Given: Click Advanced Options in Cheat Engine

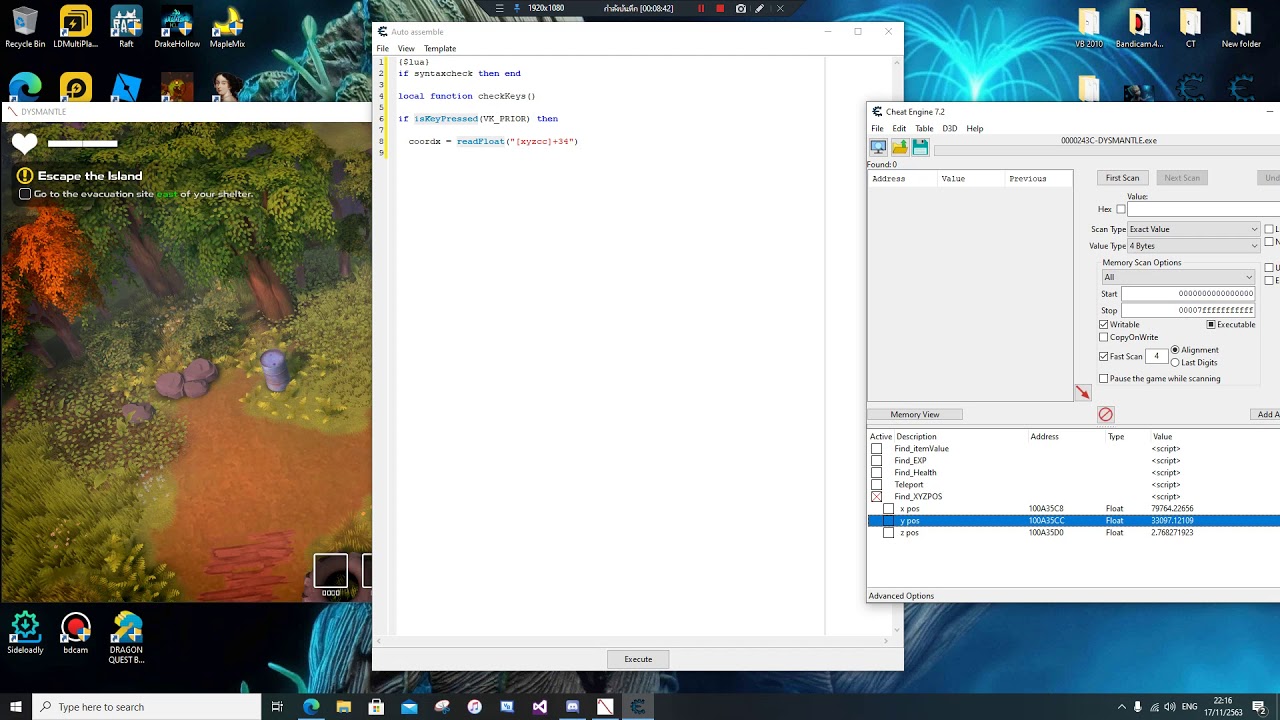Looking at the screenshot, I should [901, 597].
